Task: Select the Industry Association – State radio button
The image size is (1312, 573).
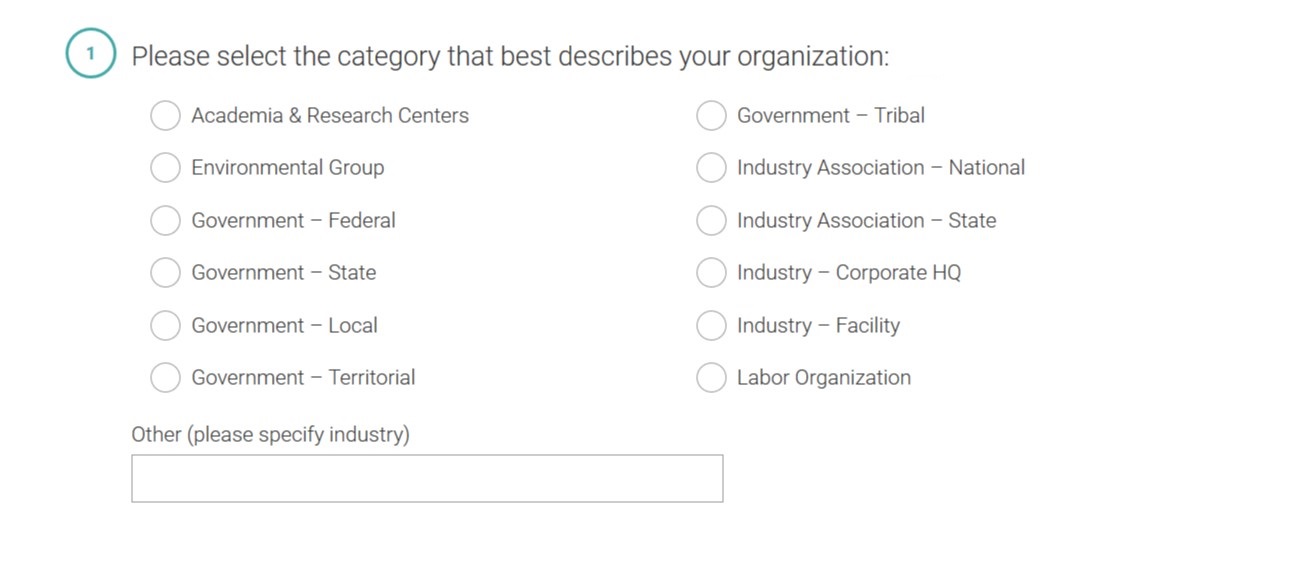Action: (x=711, y=221)
